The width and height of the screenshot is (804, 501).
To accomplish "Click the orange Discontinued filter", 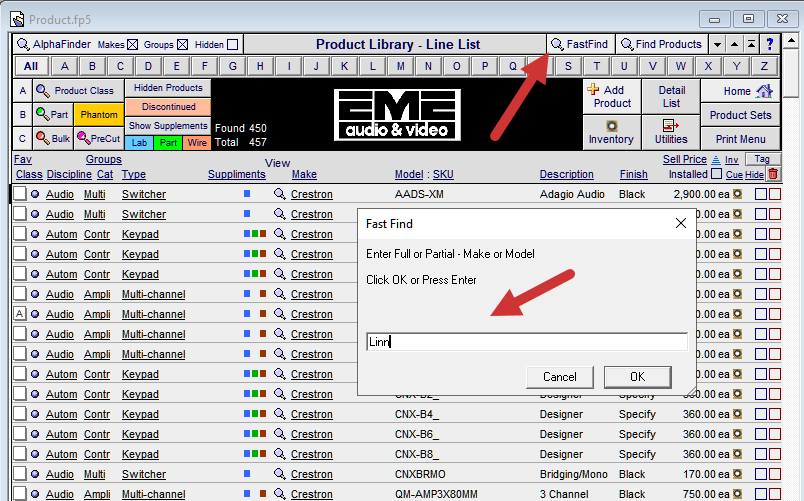I will point(168,107).
